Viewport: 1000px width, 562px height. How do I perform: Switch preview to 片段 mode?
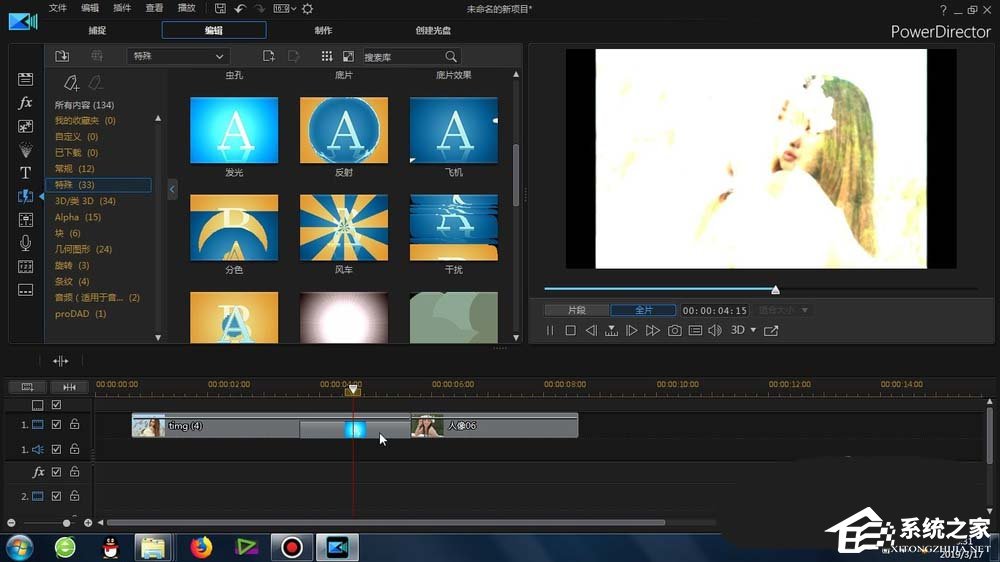[x=576, y=310]
